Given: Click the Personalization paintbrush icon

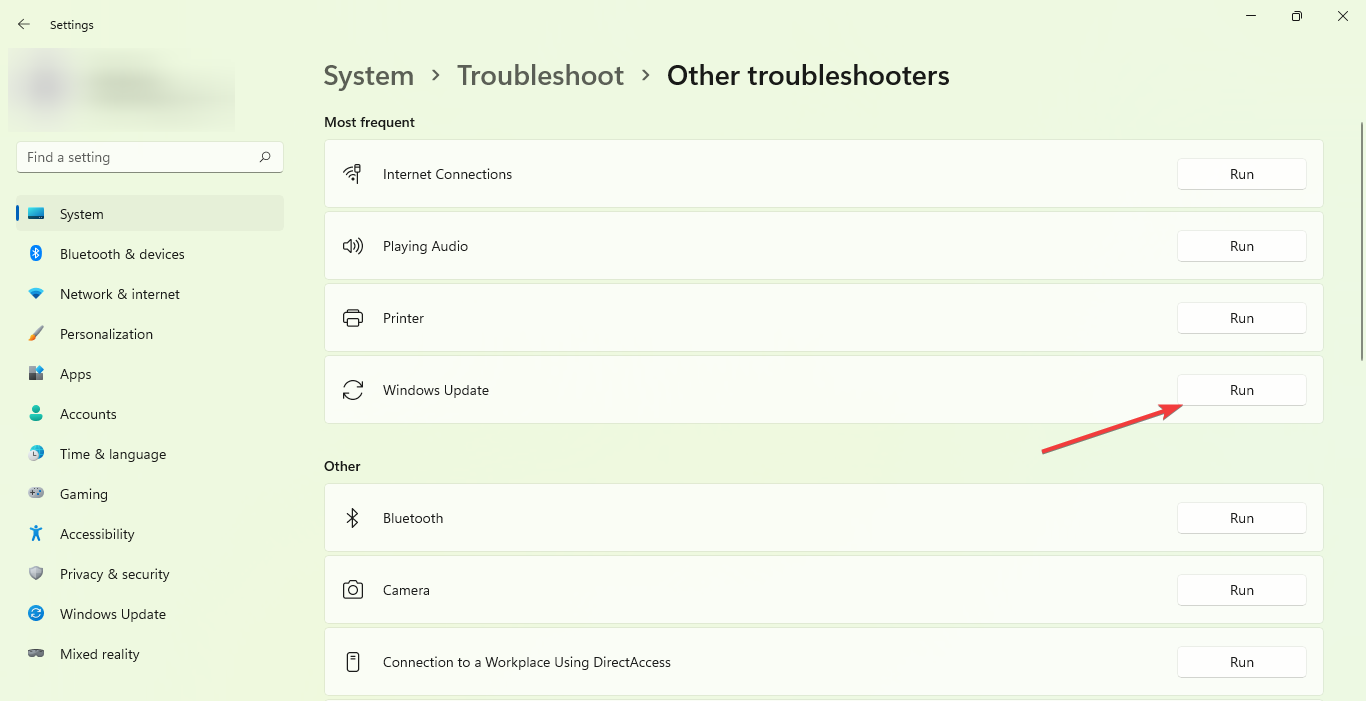Looking at the screenshot, I should click(36, 334).
